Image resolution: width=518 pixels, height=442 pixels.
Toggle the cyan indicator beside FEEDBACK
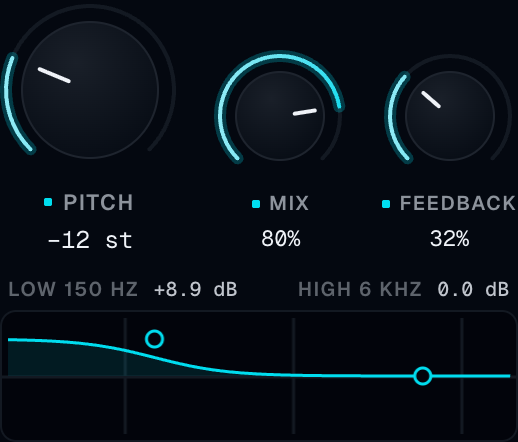(x=386, y=204)
